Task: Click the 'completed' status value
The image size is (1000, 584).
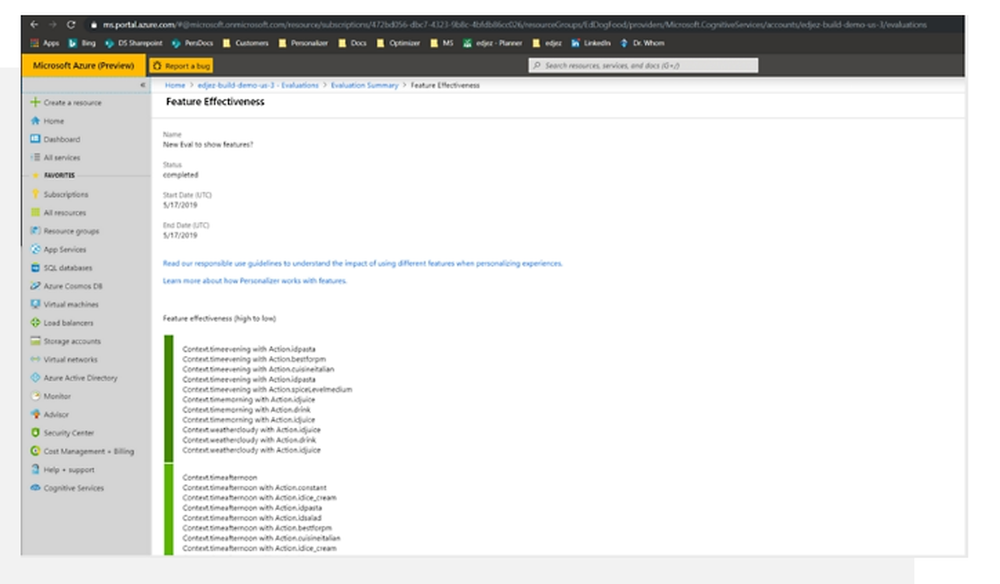Action: pos(180,175)
